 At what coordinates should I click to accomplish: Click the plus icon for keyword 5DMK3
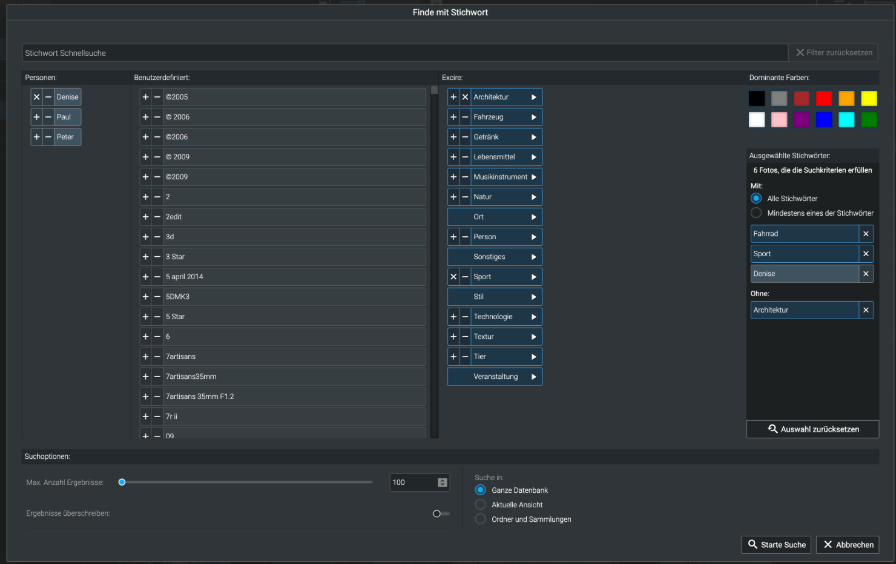point(145,297)
